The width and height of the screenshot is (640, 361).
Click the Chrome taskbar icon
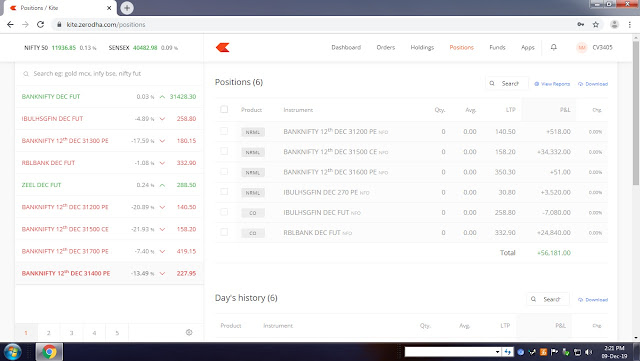[x=49, y=352]
